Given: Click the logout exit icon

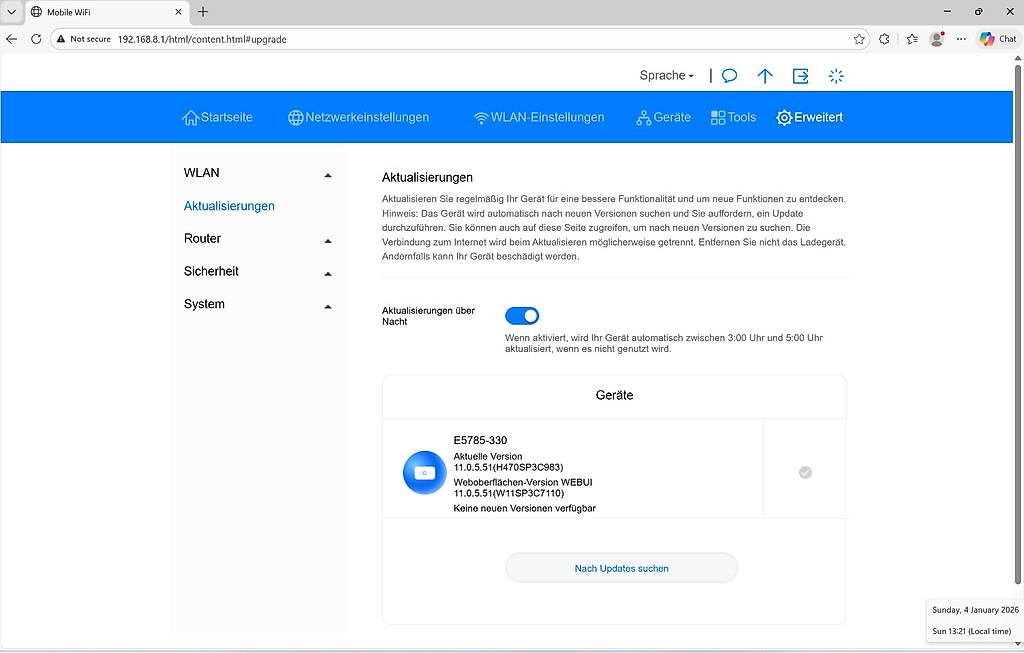Looking at the screenshot, I should coord(801,76).
